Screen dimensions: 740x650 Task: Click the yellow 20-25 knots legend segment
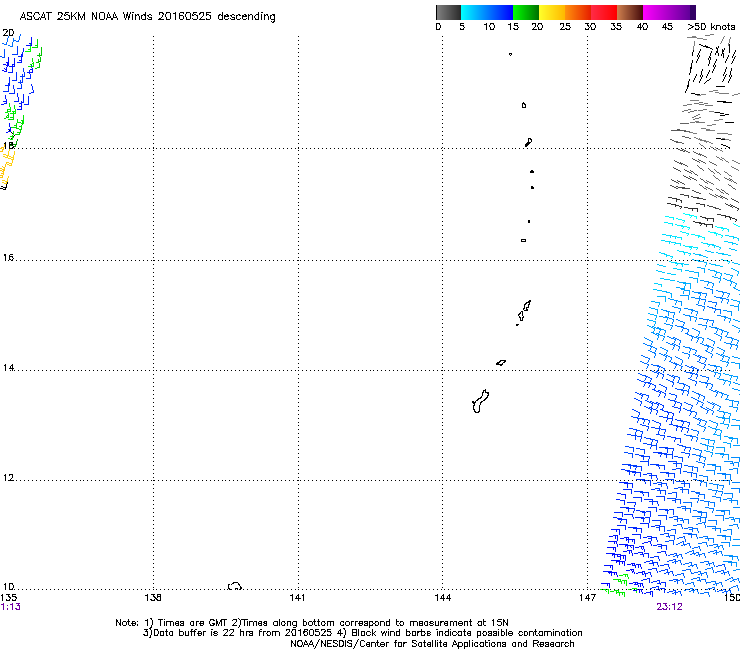point(552,12)
